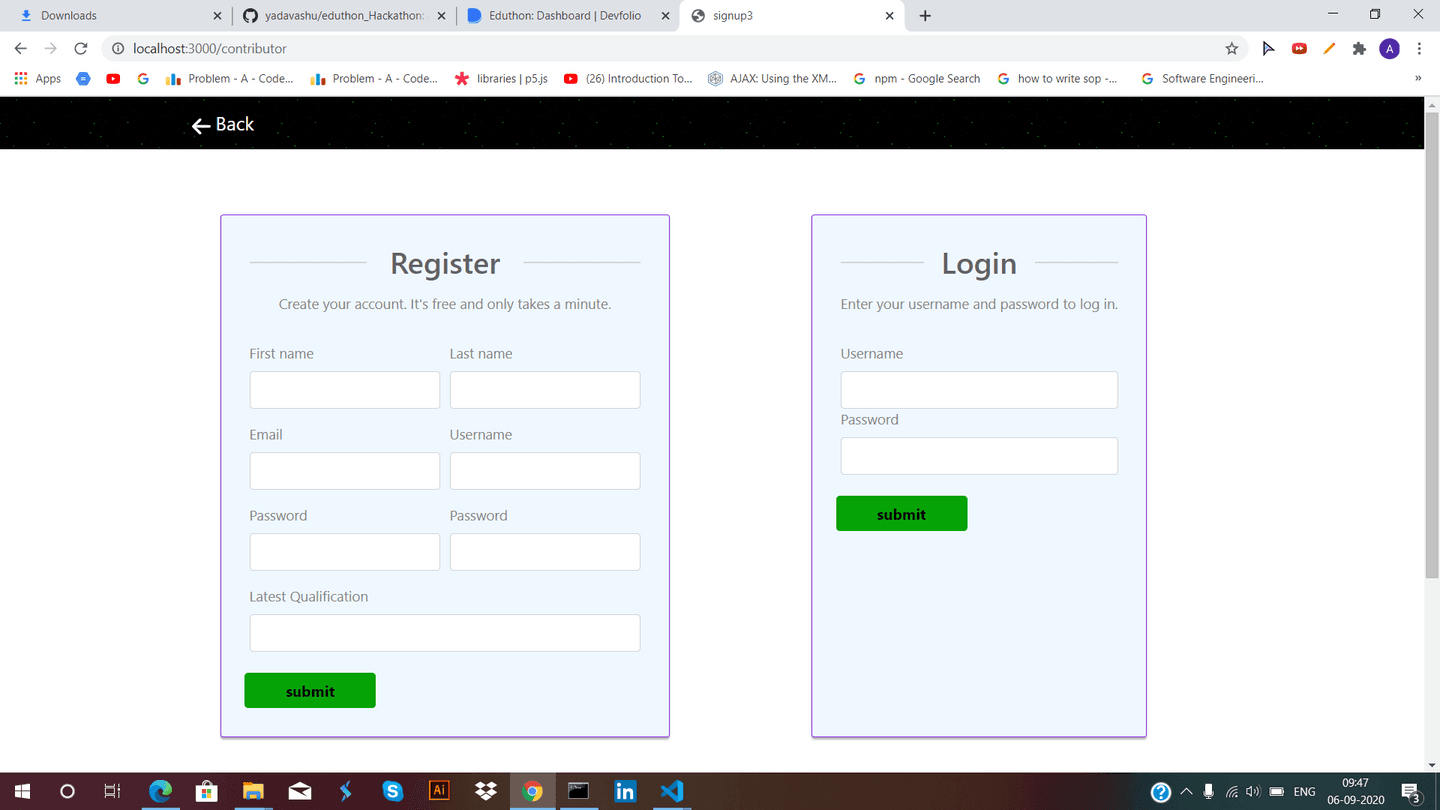
Task: Open the Chrome three-dot menu
Action: coord(1419,48)
